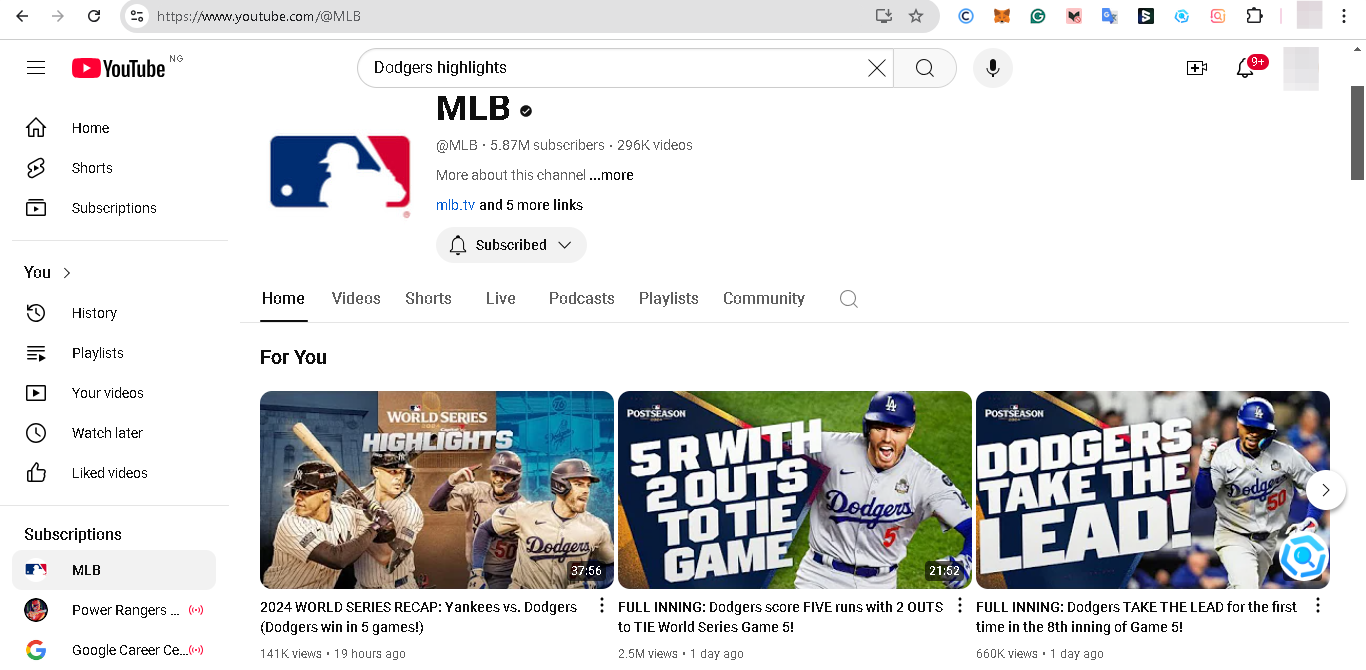Open the YouTube hamburger guide menu

click(x=36, y=68)
